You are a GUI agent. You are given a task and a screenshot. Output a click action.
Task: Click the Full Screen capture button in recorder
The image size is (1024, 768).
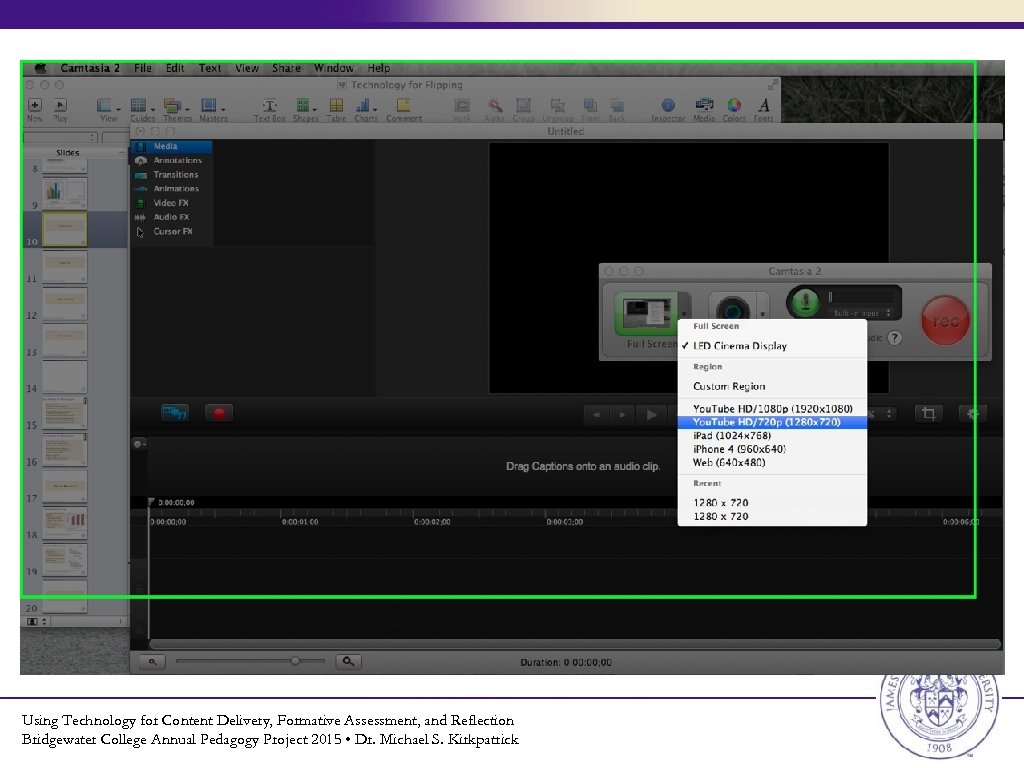point(647,313)
